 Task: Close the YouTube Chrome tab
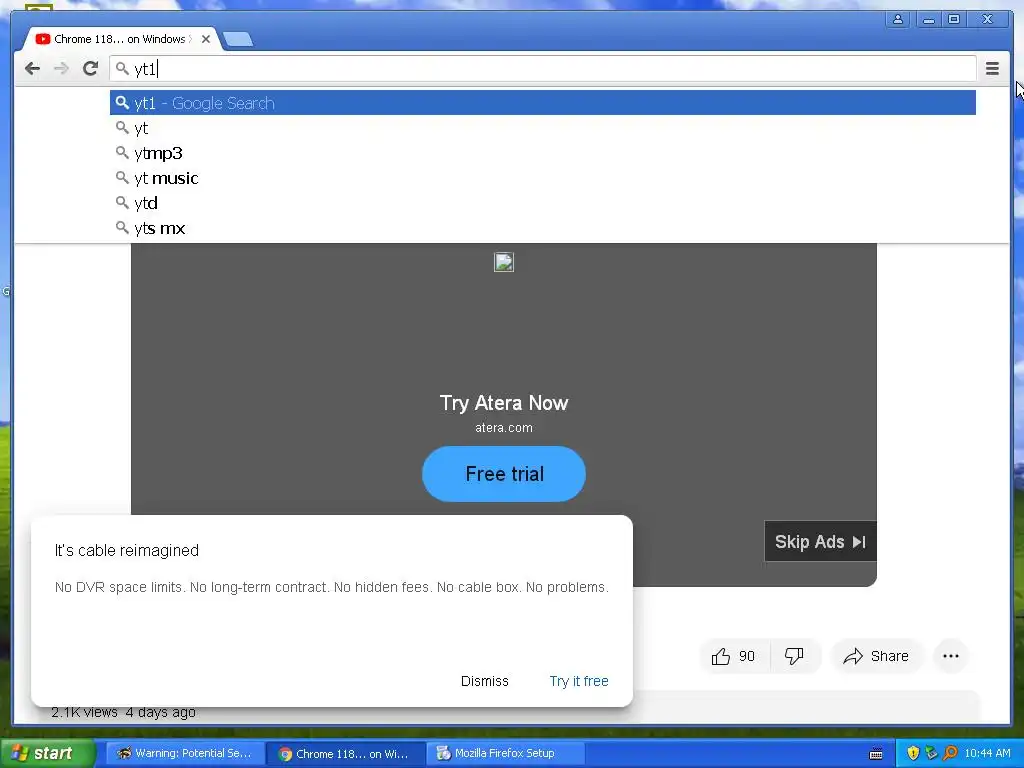[x=206, y=39]
